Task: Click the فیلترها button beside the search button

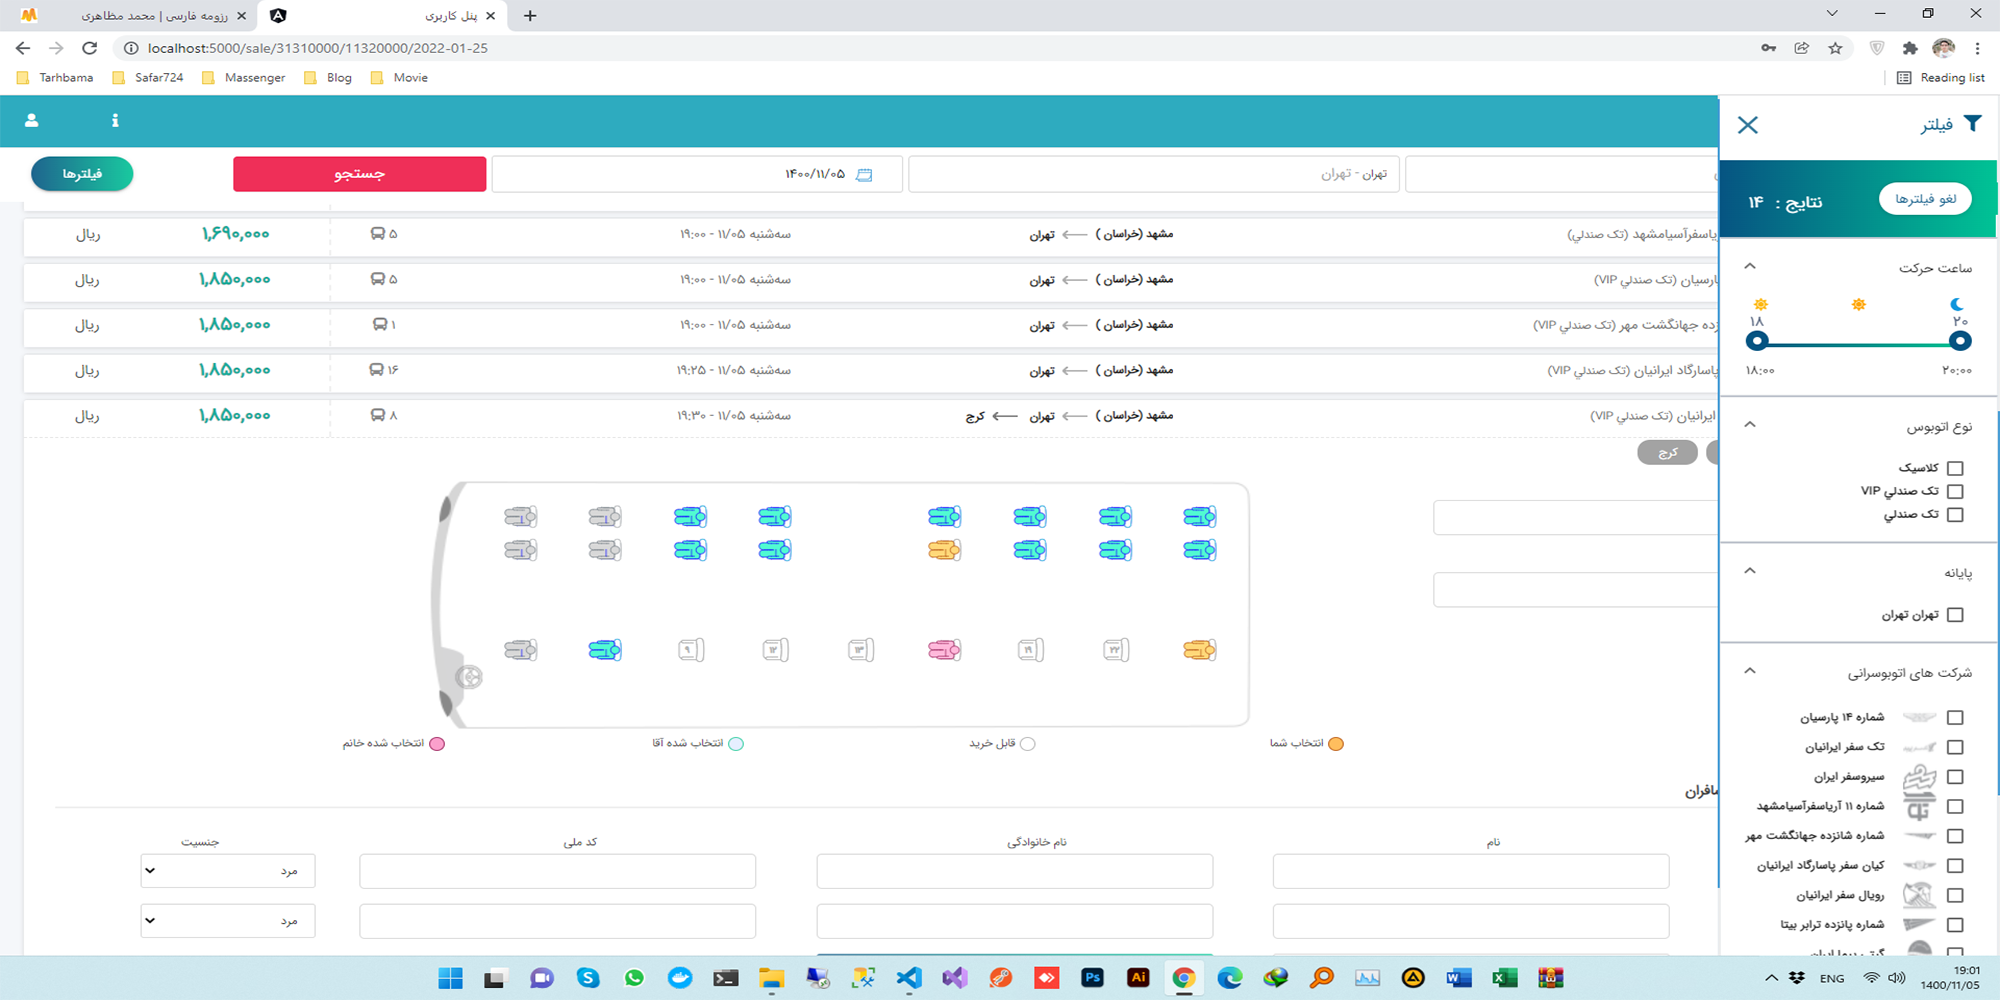Action: point(82,174)
